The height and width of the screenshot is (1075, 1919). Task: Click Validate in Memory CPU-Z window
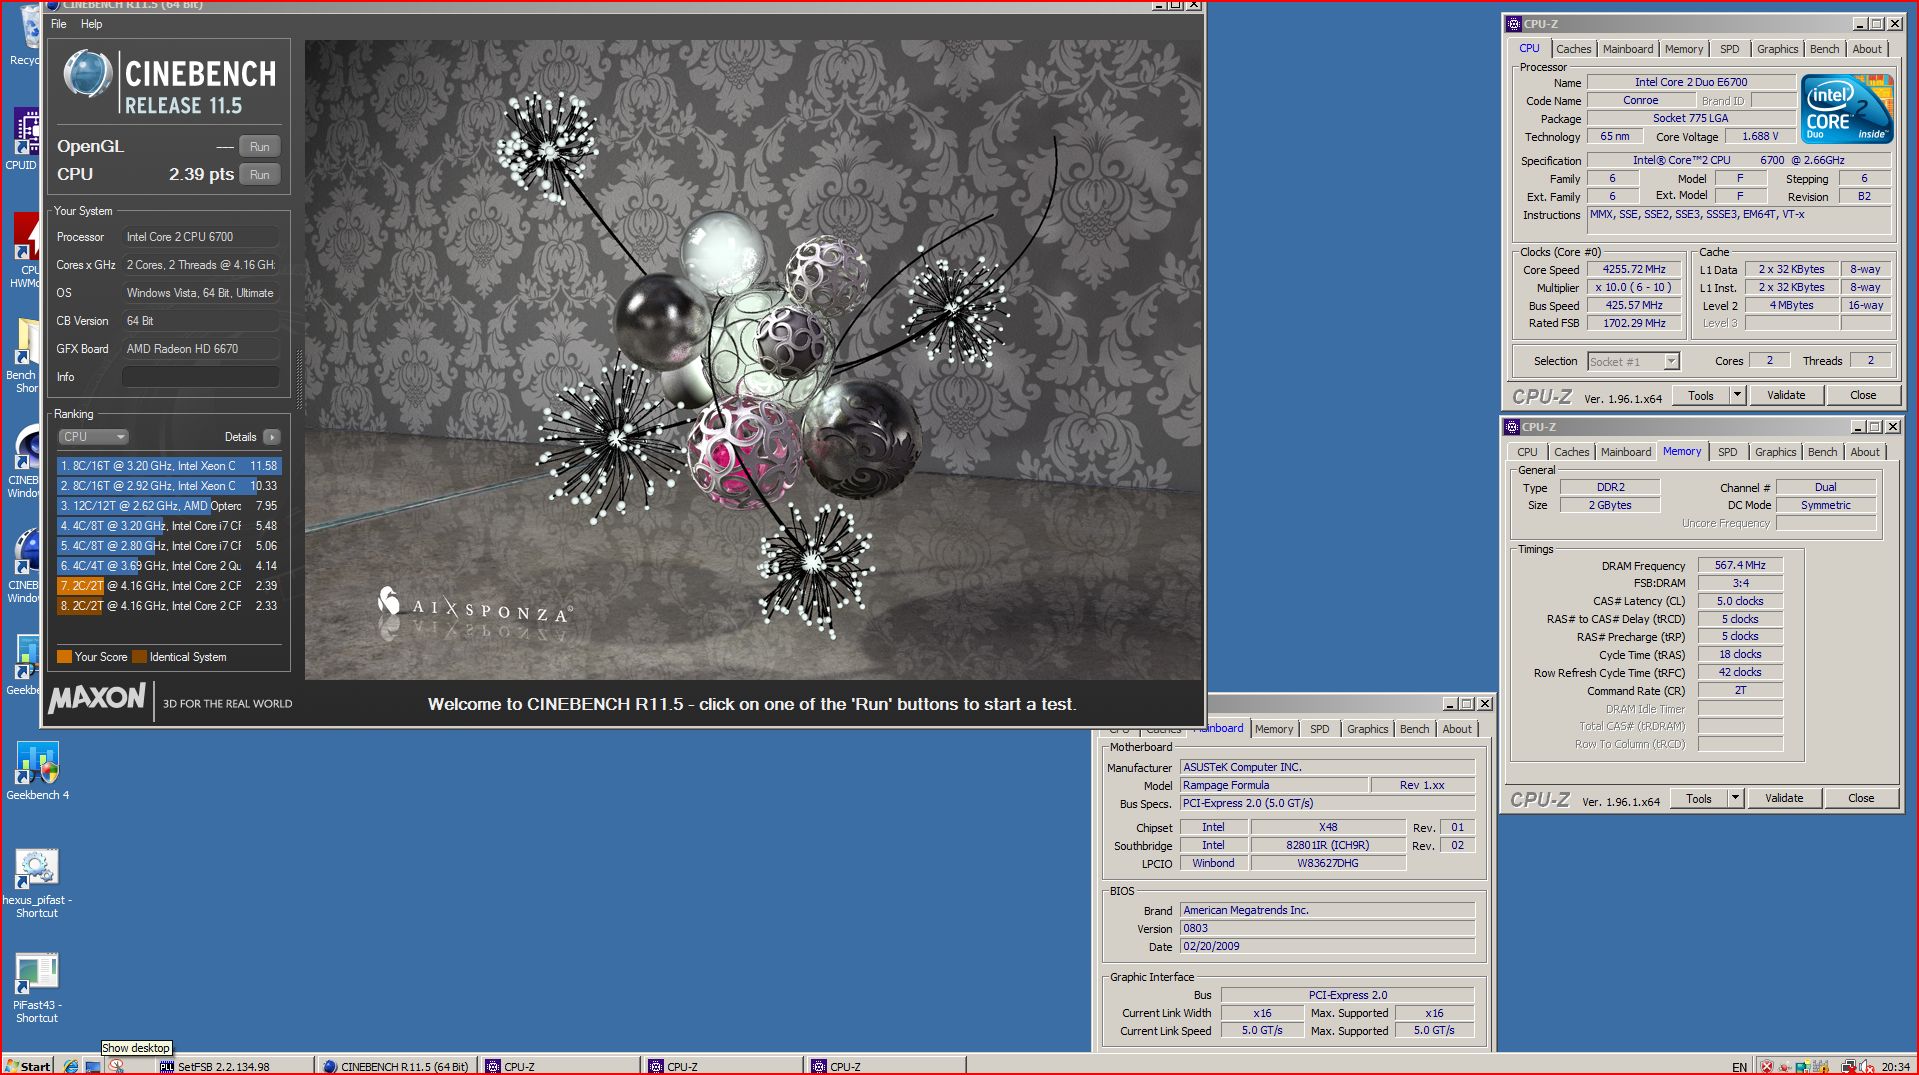click(x=1784, y=799)
